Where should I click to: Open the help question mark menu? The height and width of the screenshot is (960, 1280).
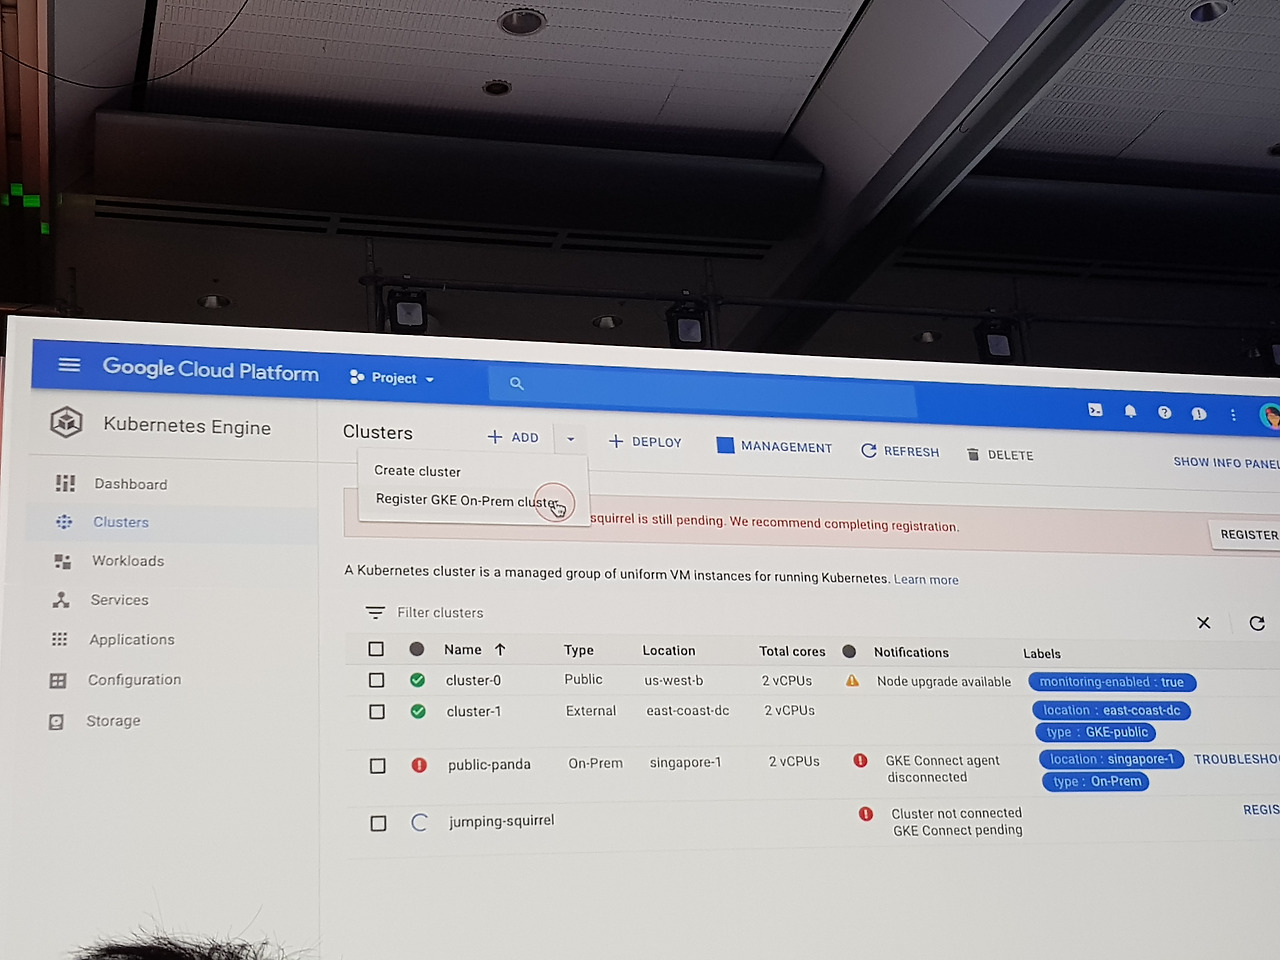1165,412
